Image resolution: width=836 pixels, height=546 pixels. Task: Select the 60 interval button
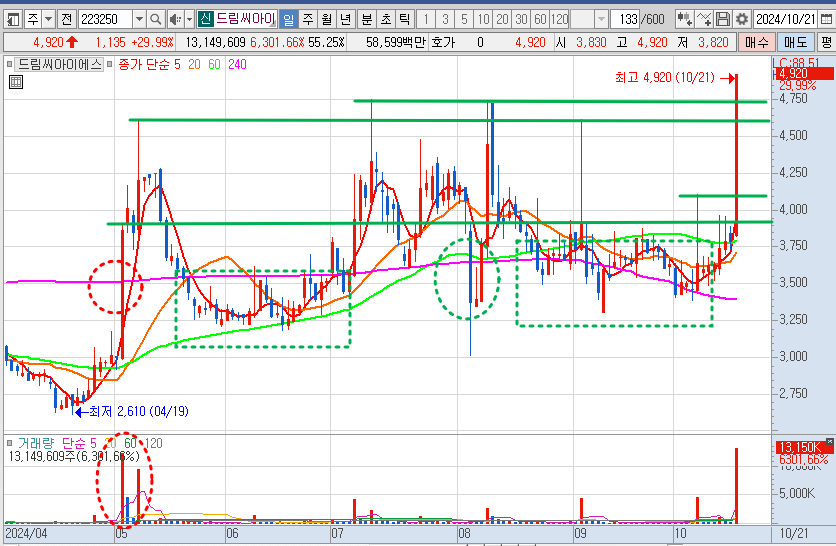pyautogui.click(x=540, y=20)
